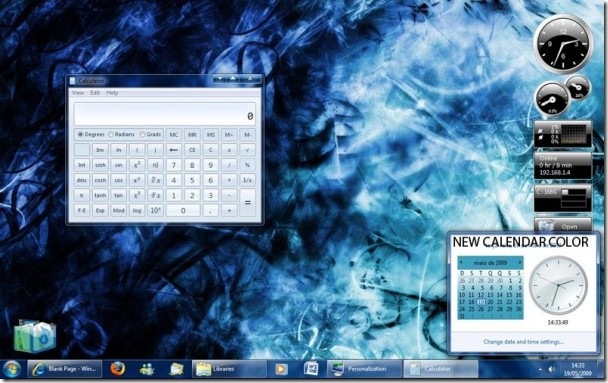Click the backspace arrow key in Calculator
The height and width of the screenshot is (383, 608).
[174, 150]
